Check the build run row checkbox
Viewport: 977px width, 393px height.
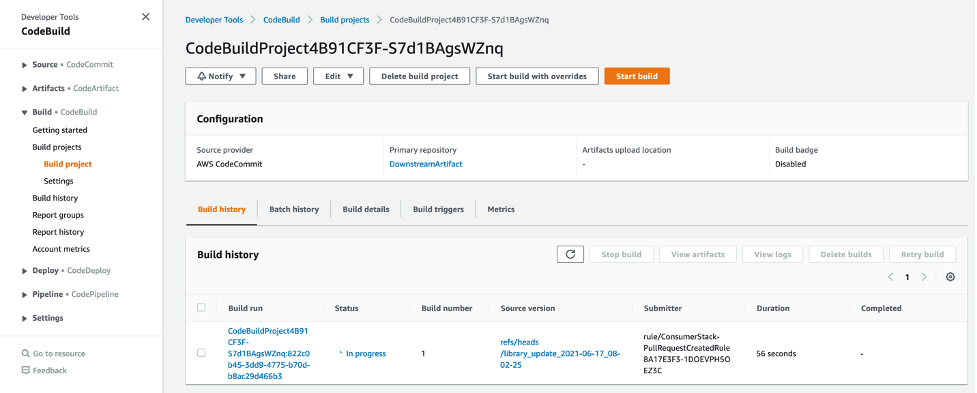(x=201, y=353)
